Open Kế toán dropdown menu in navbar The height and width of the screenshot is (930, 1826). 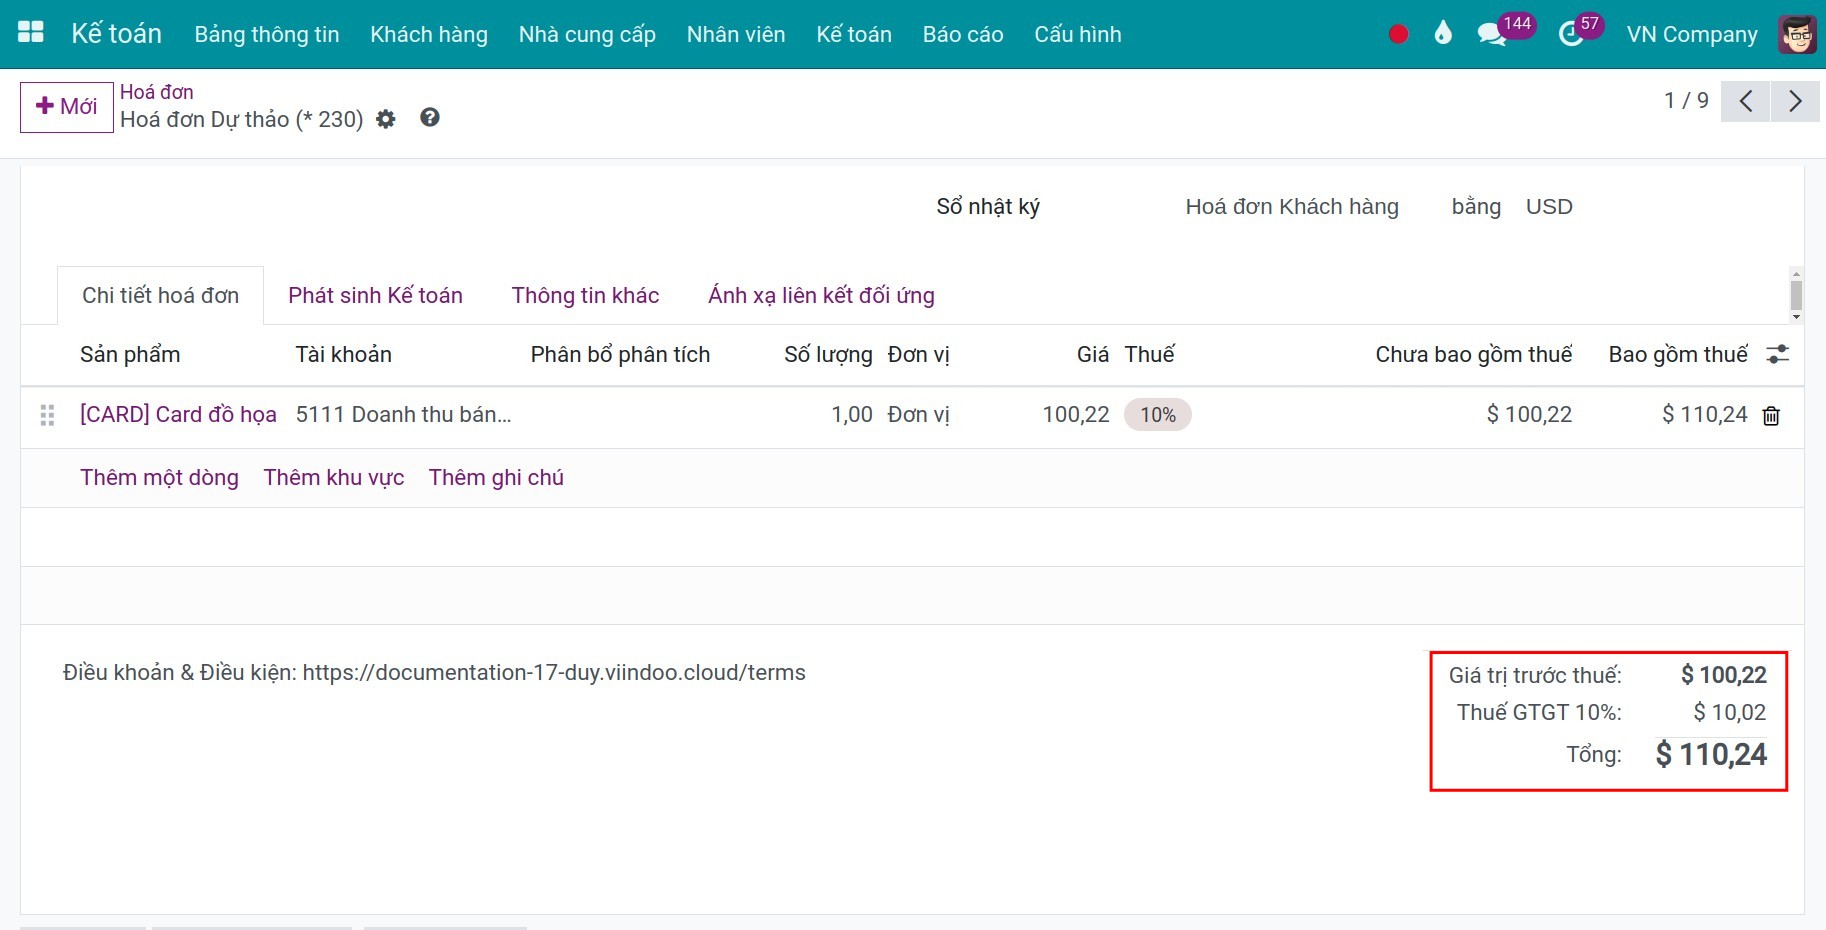(854, 34)
